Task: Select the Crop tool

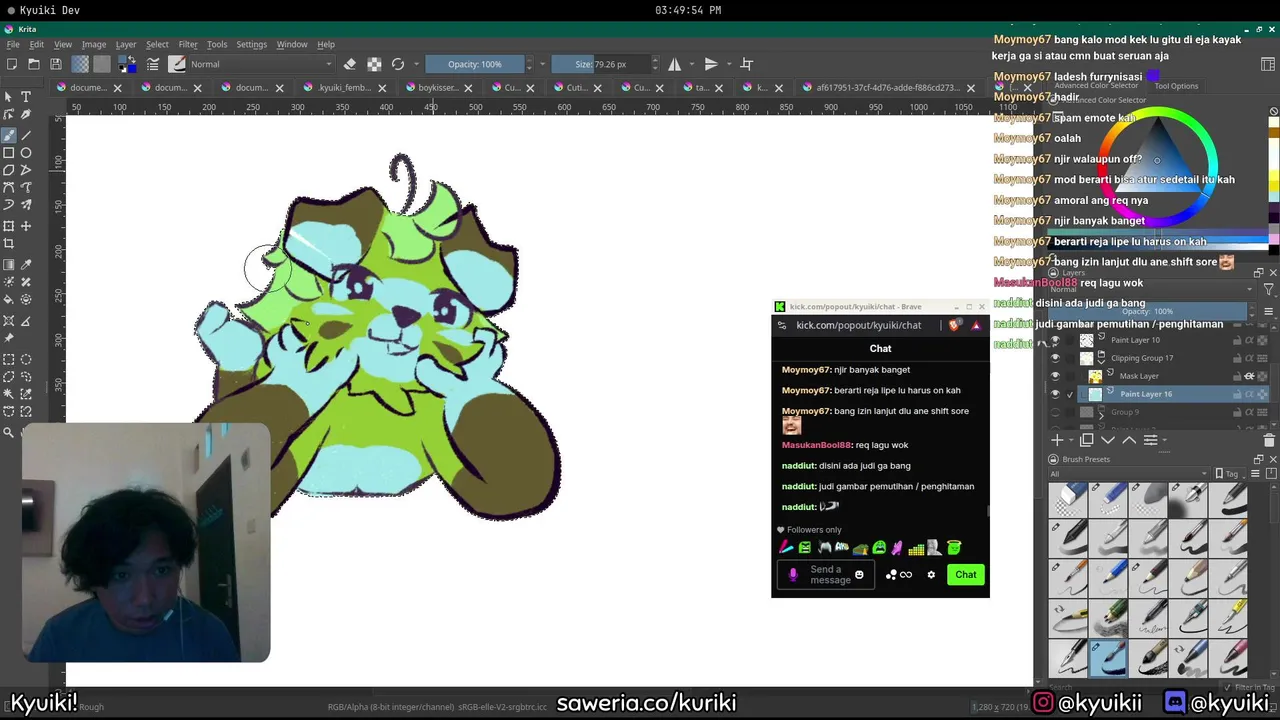Action: click(9, 244)
